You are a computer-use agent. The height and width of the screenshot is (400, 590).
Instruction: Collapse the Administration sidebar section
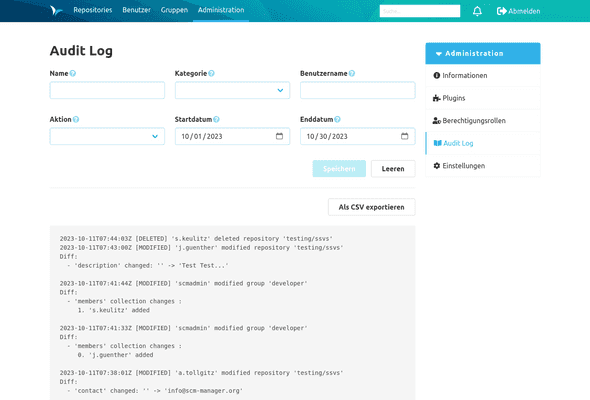click(x=483, y=53)
